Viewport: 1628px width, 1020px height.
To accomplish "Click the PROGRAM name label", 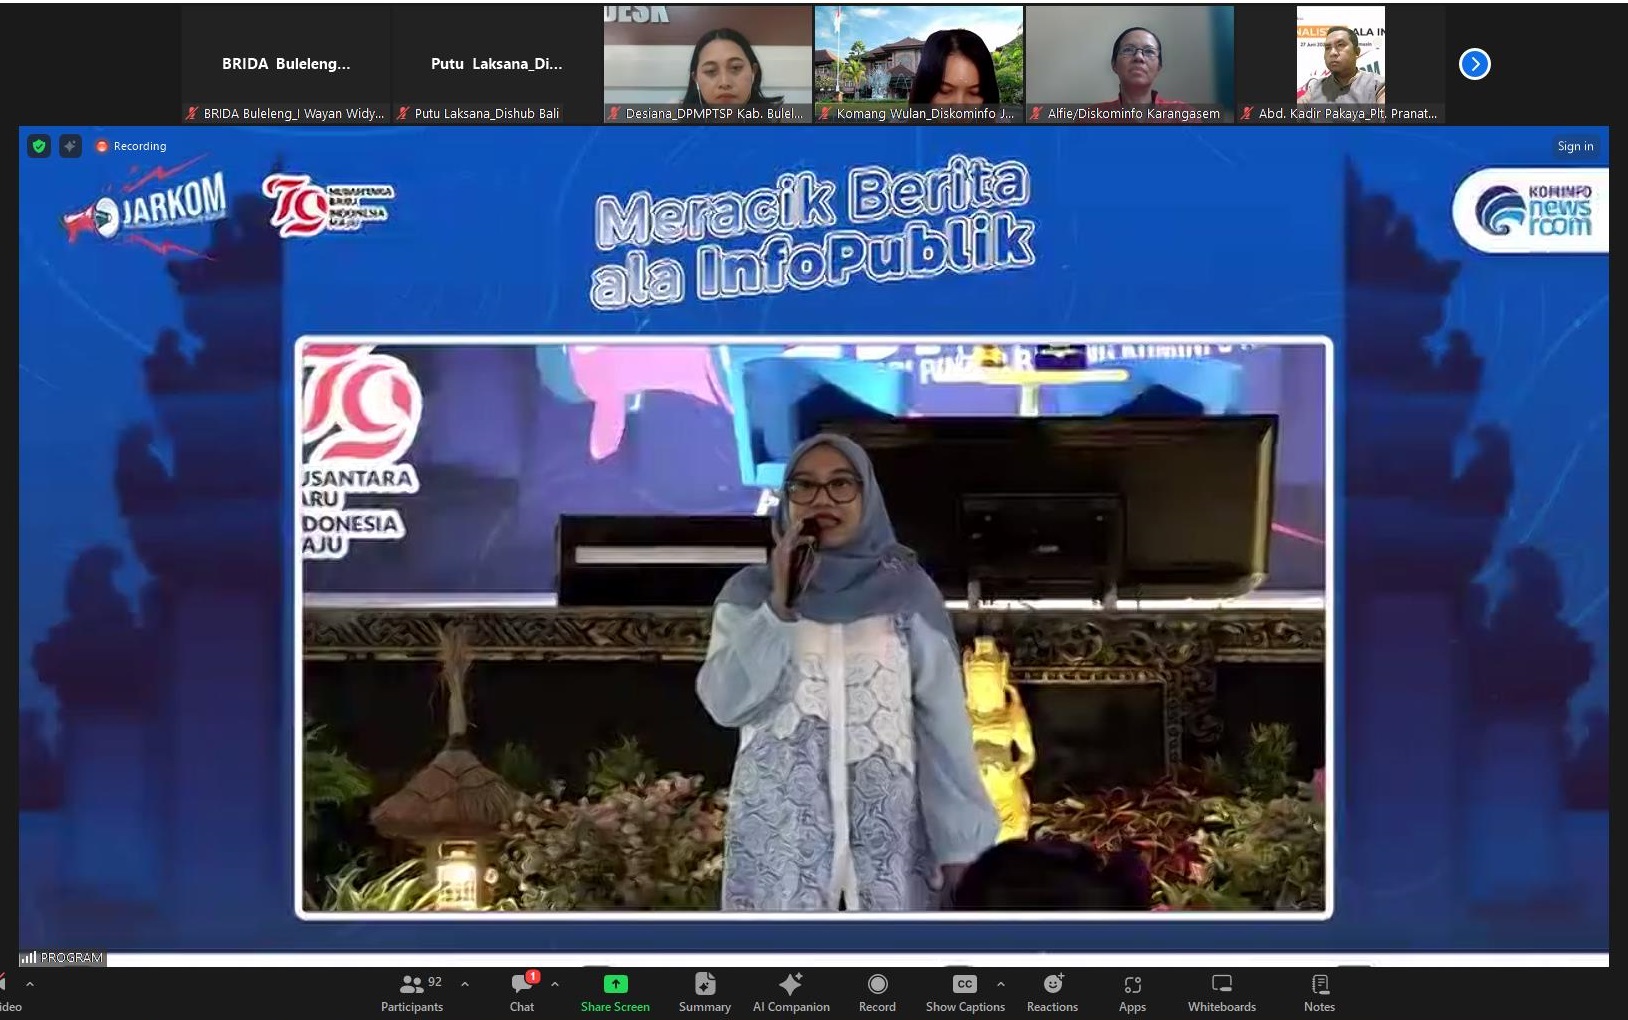I will 62,957.
